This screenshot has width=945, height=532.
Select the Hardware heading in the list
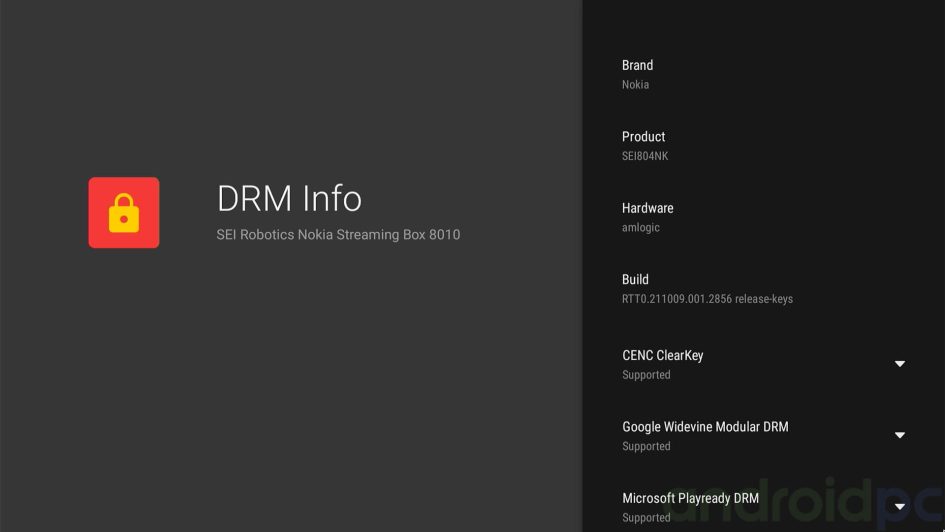coord(647,208)
